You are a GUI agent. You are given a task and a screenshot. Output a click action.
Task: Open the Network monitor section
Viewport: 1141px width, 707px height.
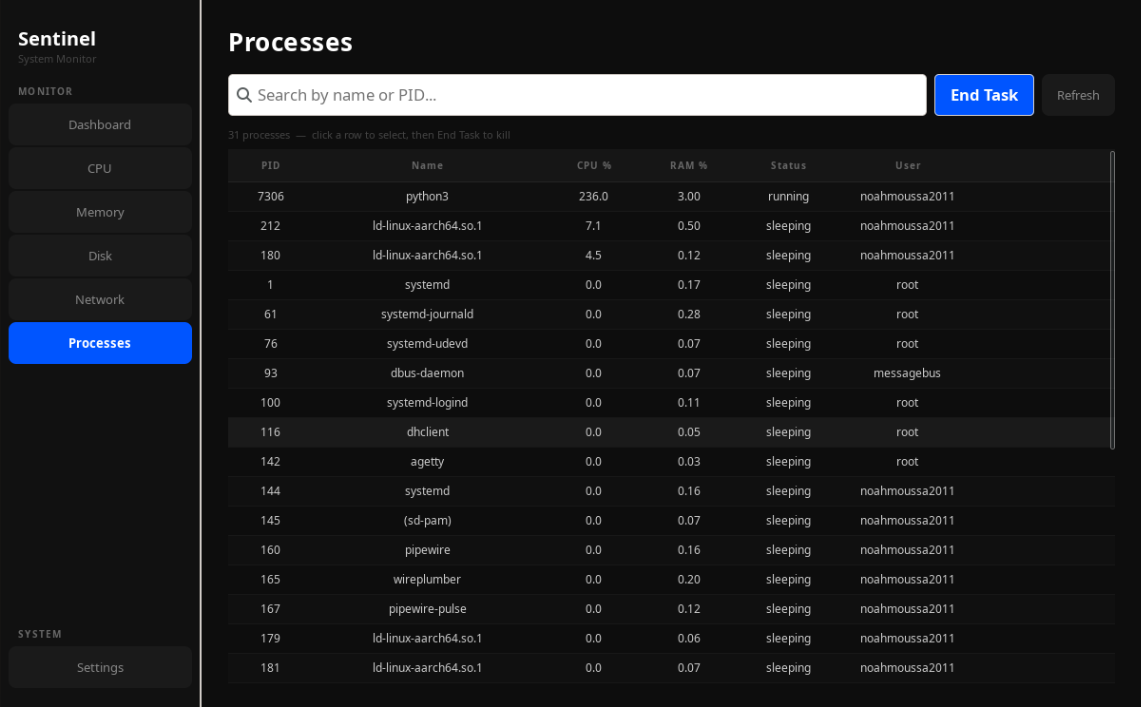click(99, 299)
